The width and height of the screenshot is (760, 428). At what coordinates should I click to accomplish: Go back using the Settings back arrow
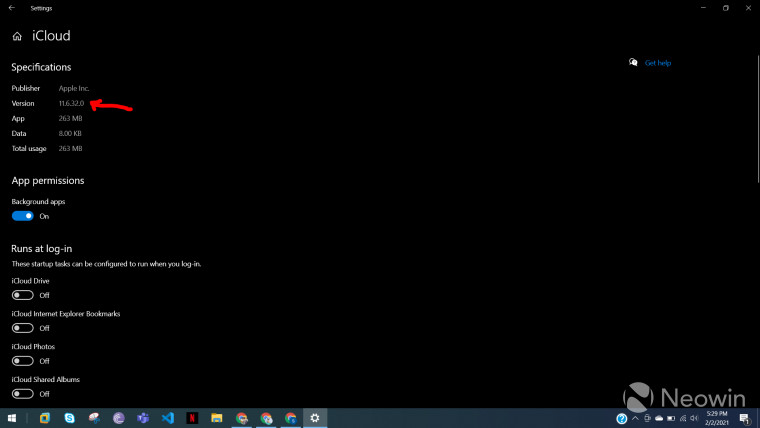click(x=12, y=8)
